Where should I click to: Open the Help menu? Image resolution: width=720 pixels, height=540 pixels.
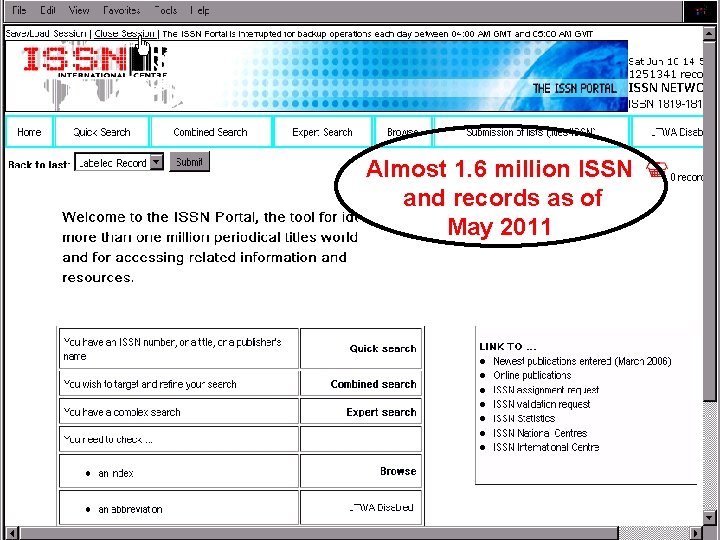(x=200, y=10)
